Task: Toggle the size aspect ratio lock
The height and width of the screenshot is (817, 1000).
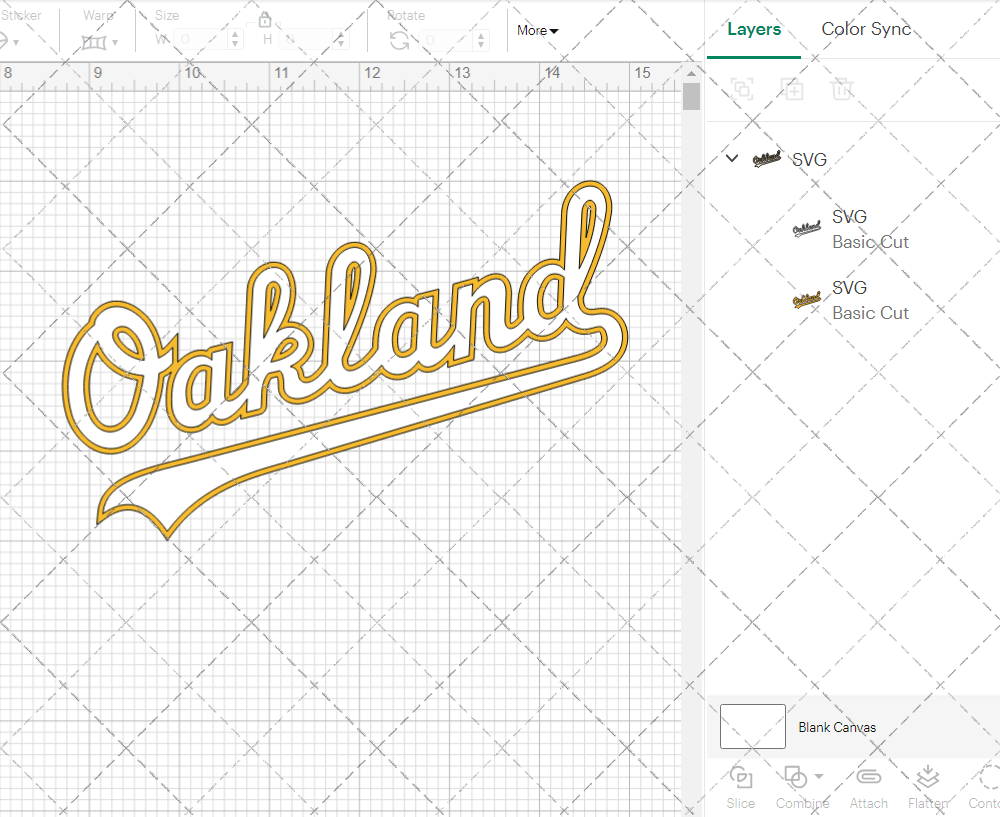Action: pos(265,20)
